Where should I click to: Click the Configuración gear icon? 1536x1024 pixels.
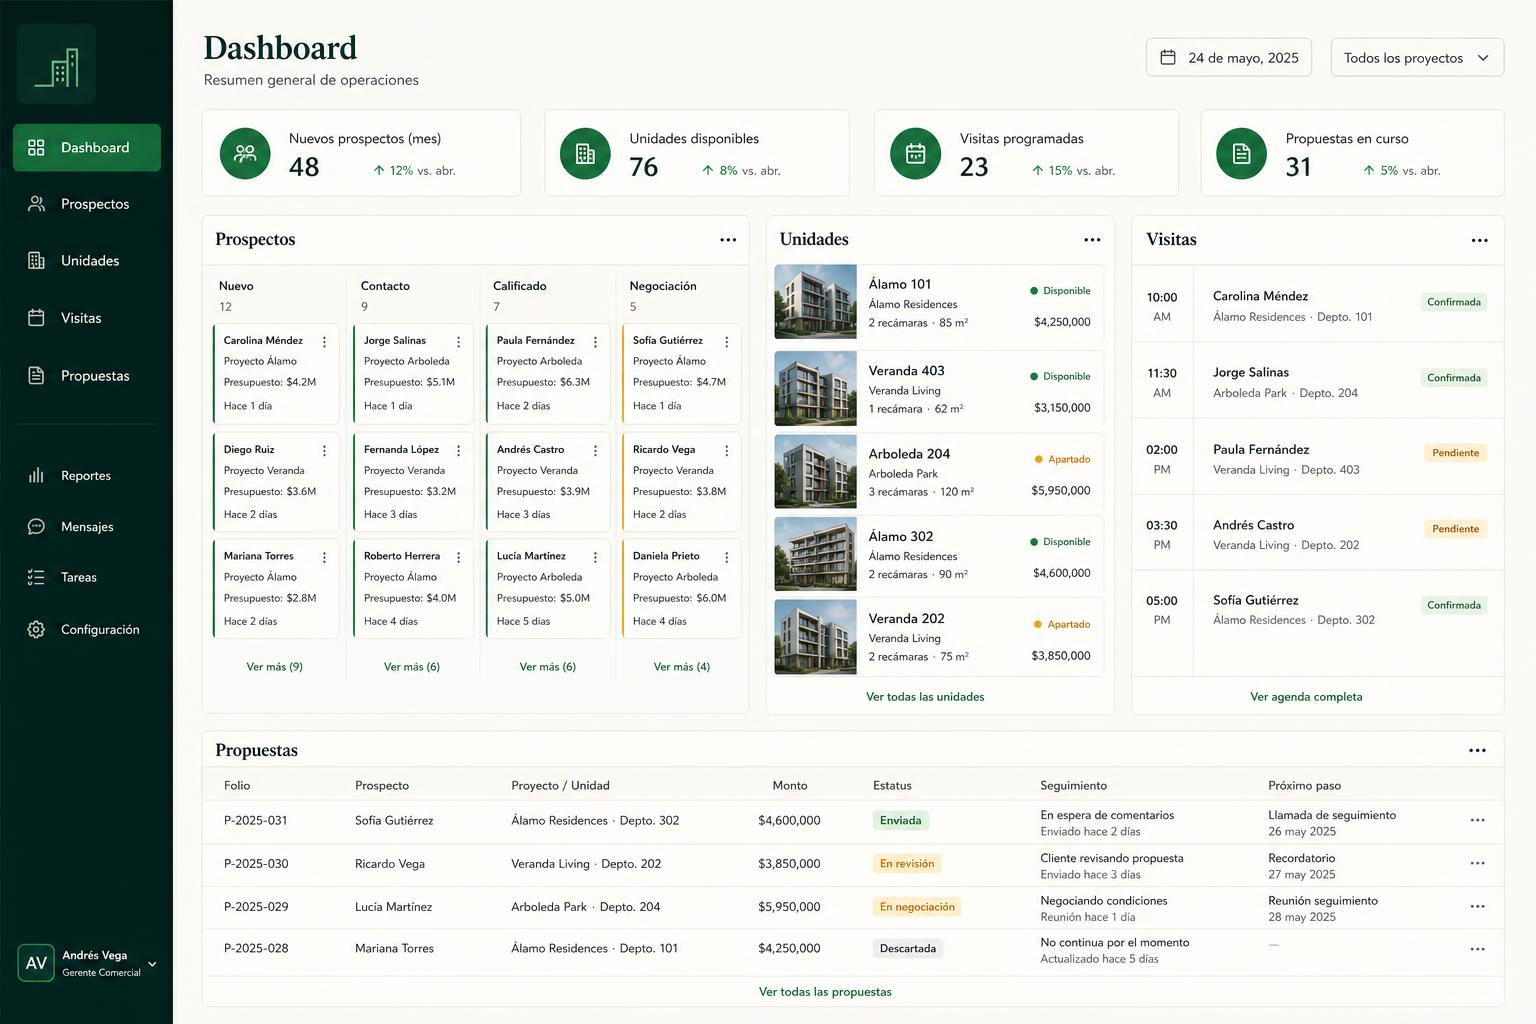[36, 629]
